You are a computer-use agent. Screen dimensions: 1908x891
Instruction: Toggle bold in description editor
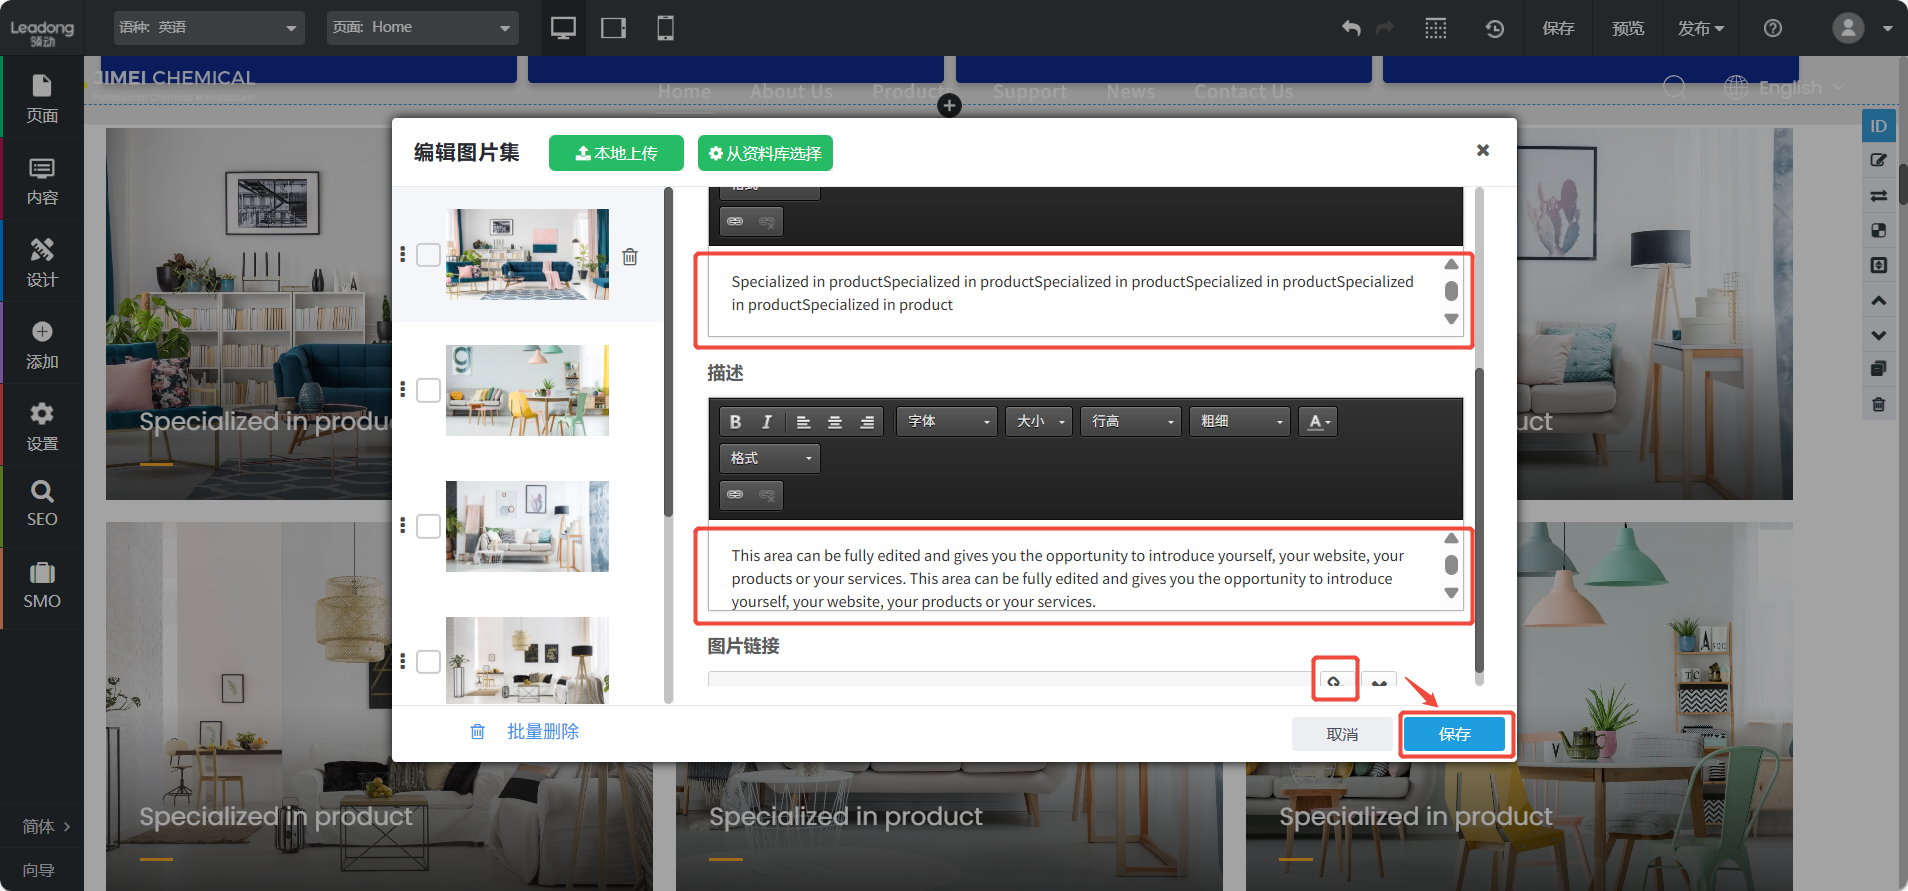(735, 422)
